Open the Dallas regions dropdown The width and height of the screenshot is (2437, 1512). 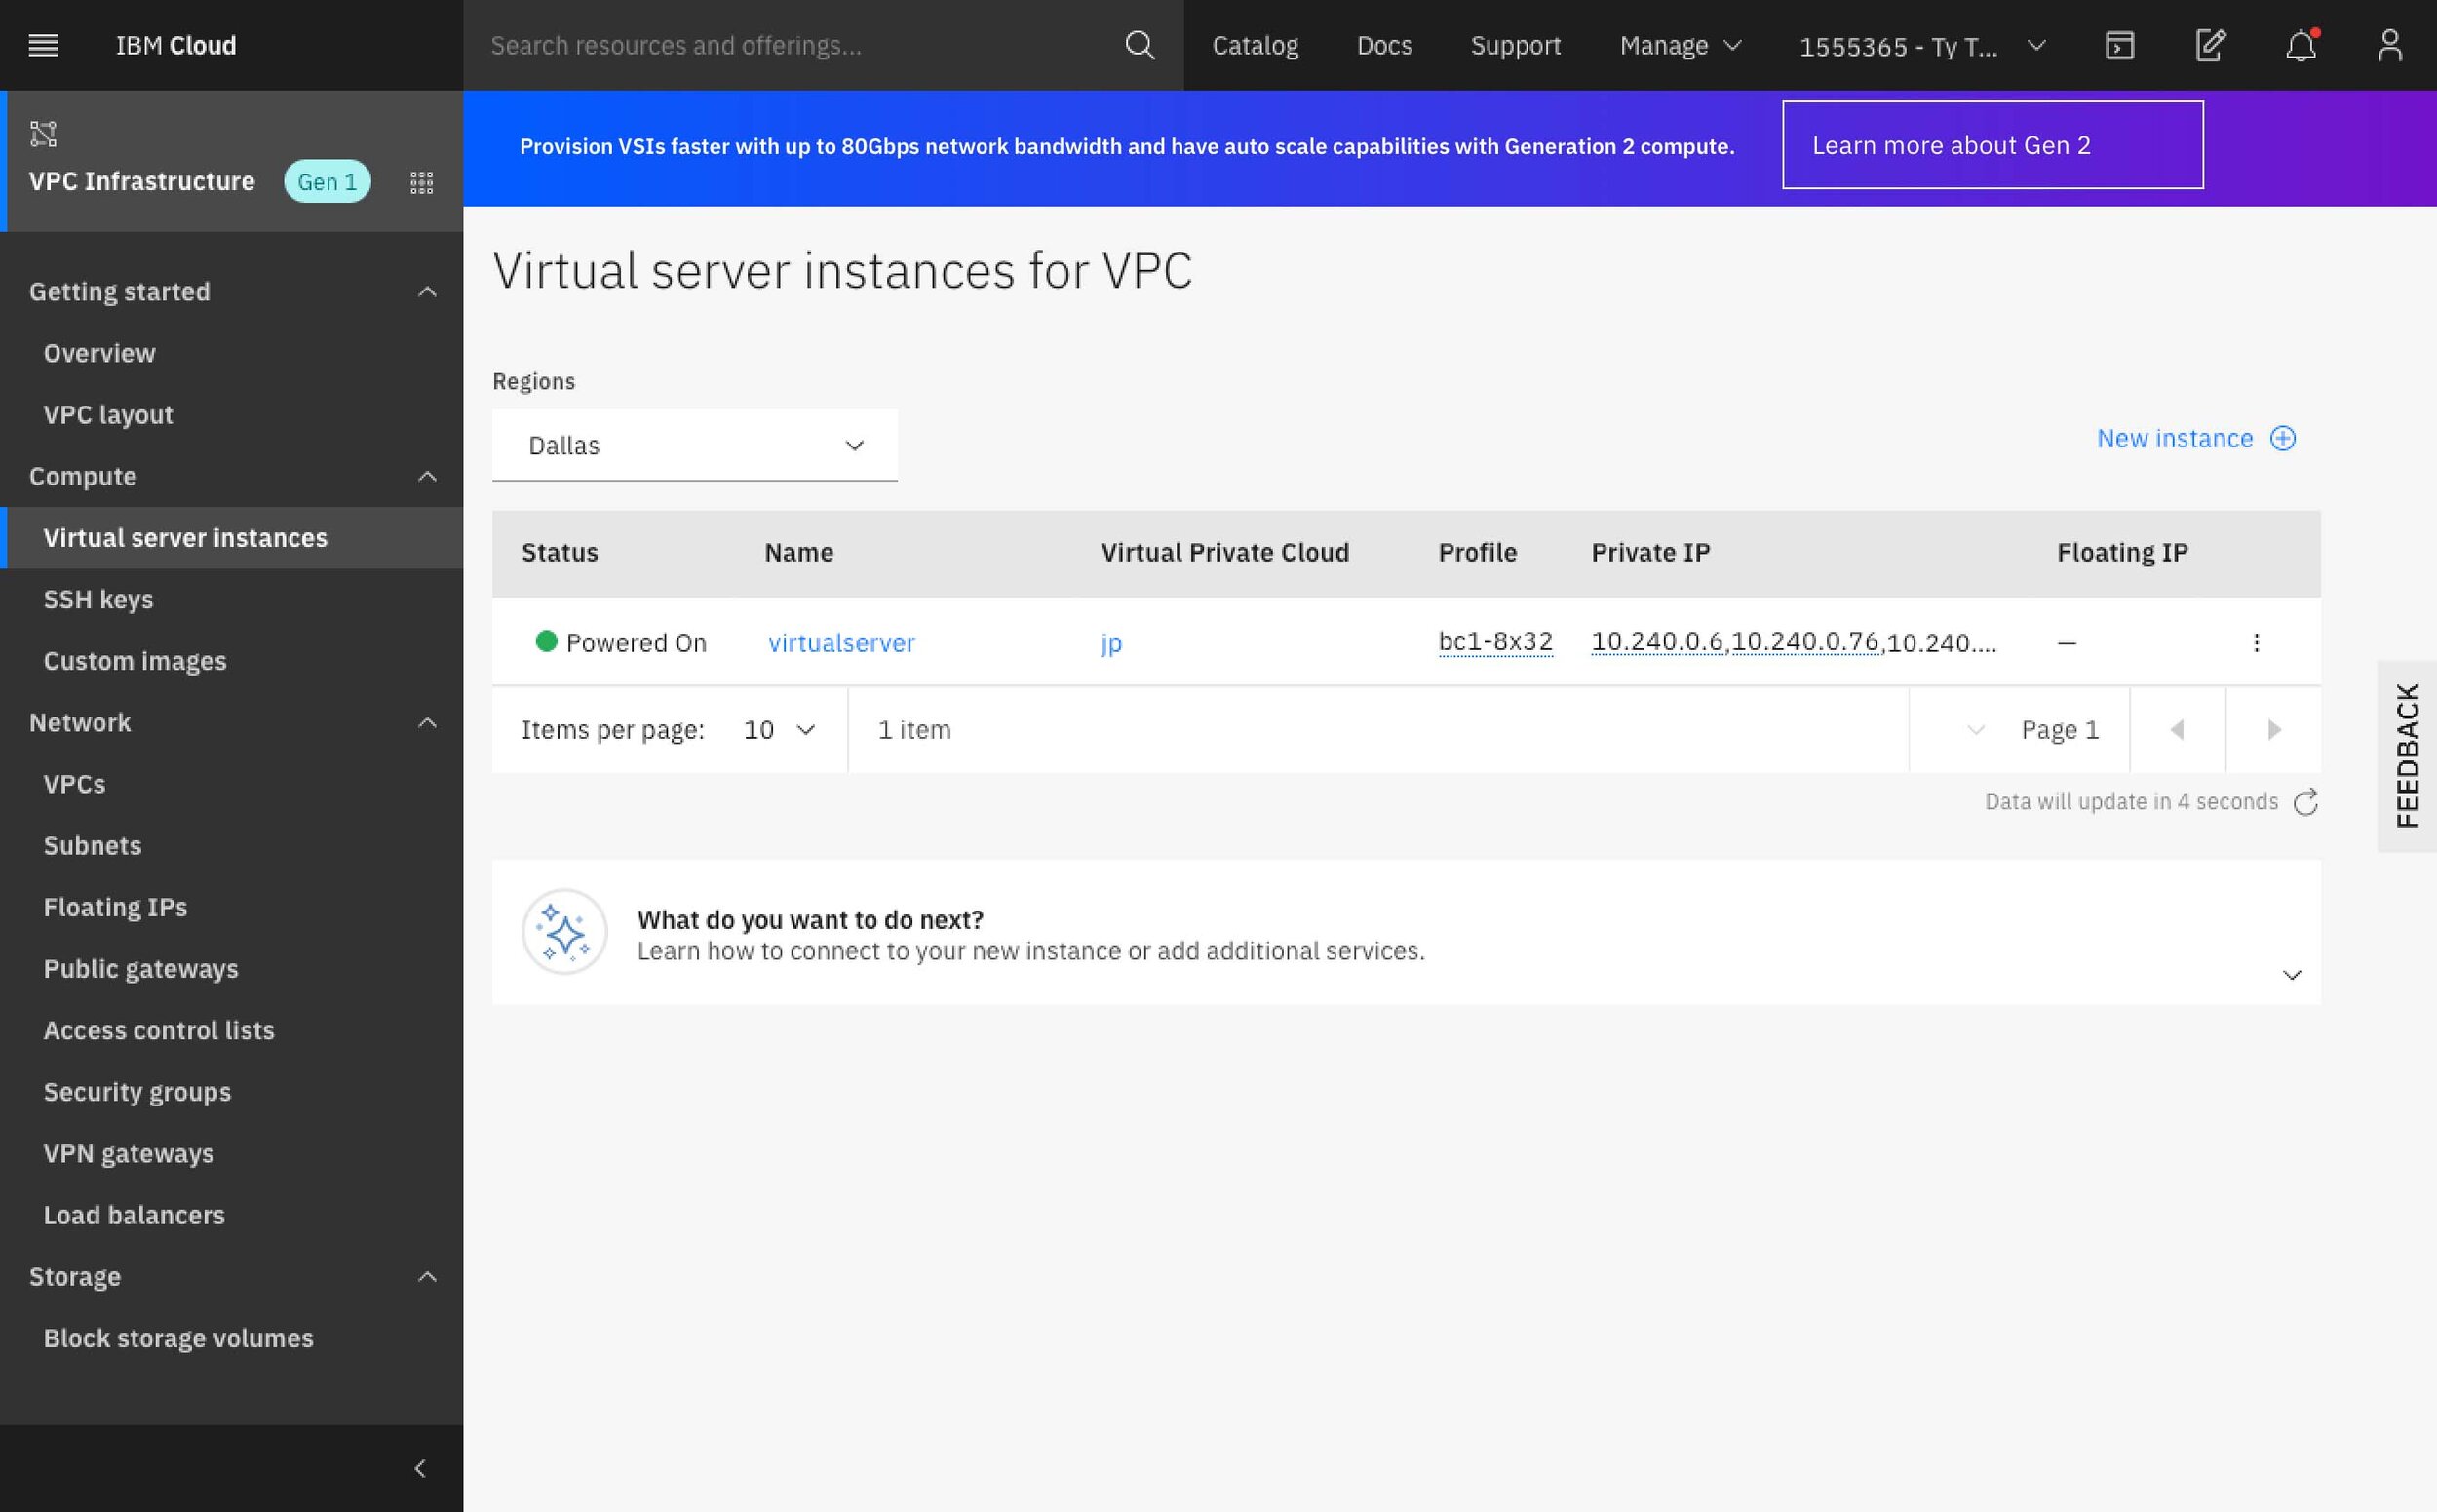click(694, 445)
